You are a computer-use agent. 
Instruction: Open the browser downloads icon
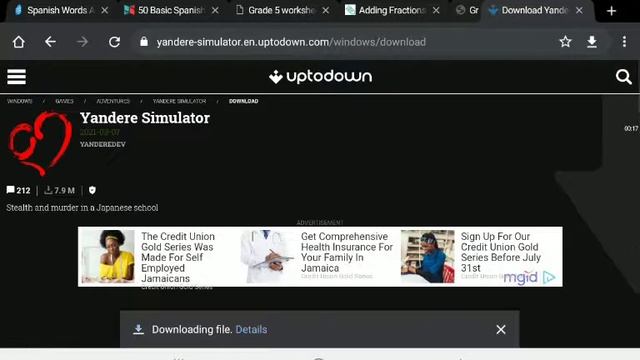(592, 42)
